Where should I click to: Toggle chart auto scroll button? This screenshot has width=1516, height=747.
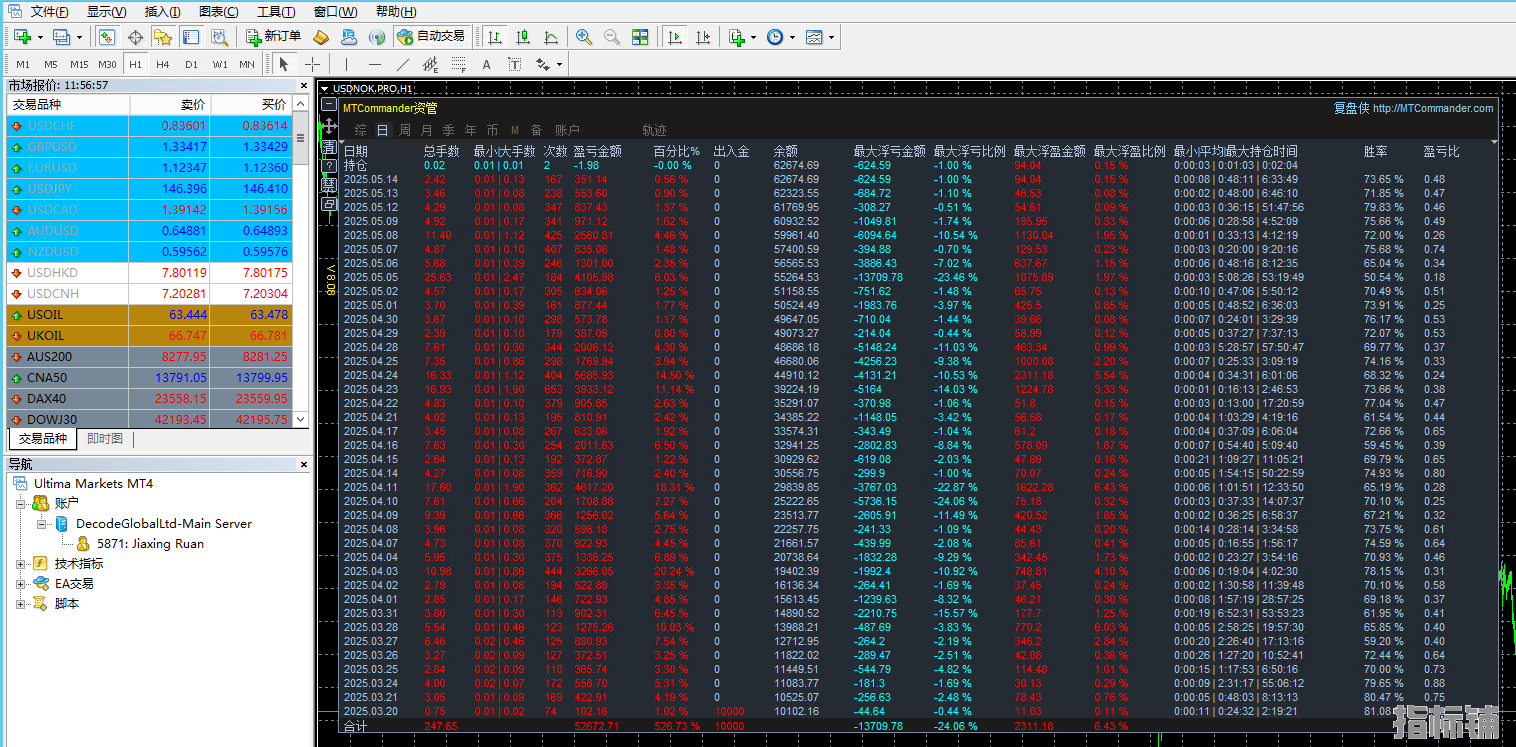675,37
